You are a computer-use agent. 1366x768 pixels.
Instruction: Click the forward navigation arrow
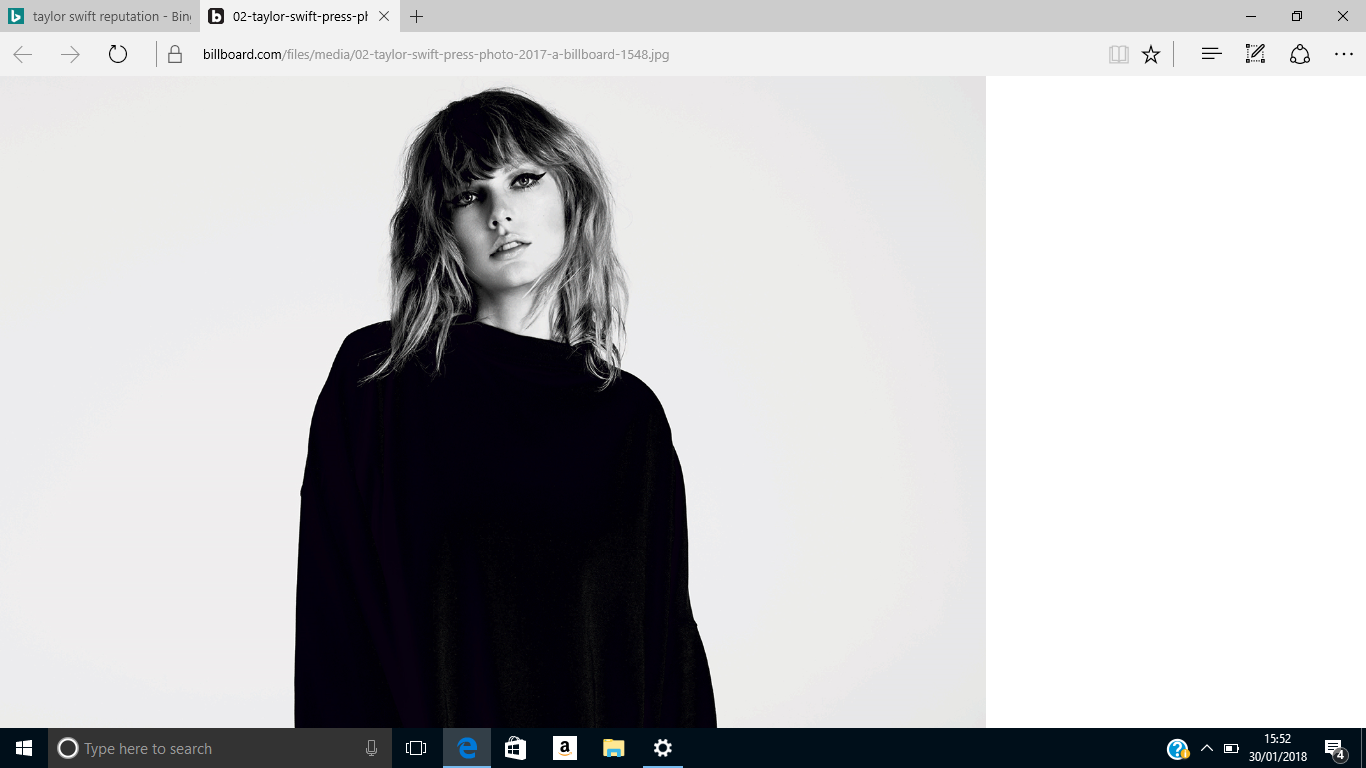click(x=70, y=55)
